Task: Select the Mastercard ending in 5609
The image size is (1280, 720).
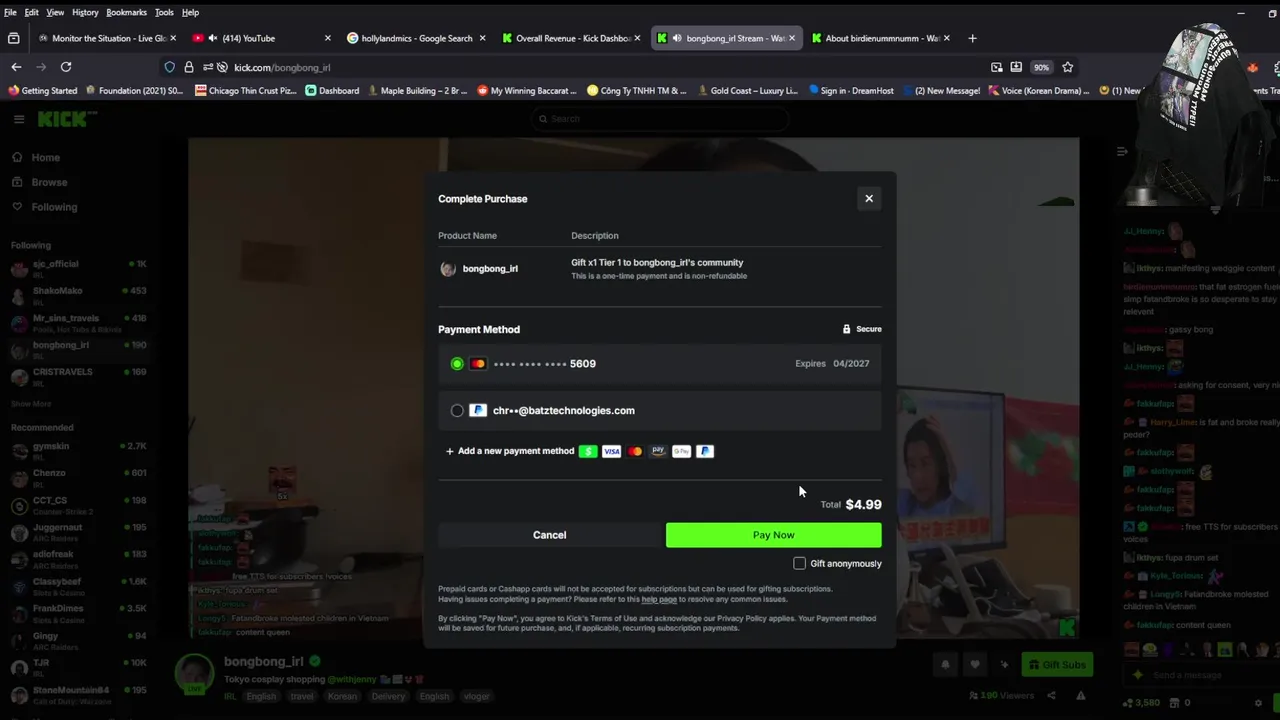Action: pyautogui.click(x=660, y=364)
